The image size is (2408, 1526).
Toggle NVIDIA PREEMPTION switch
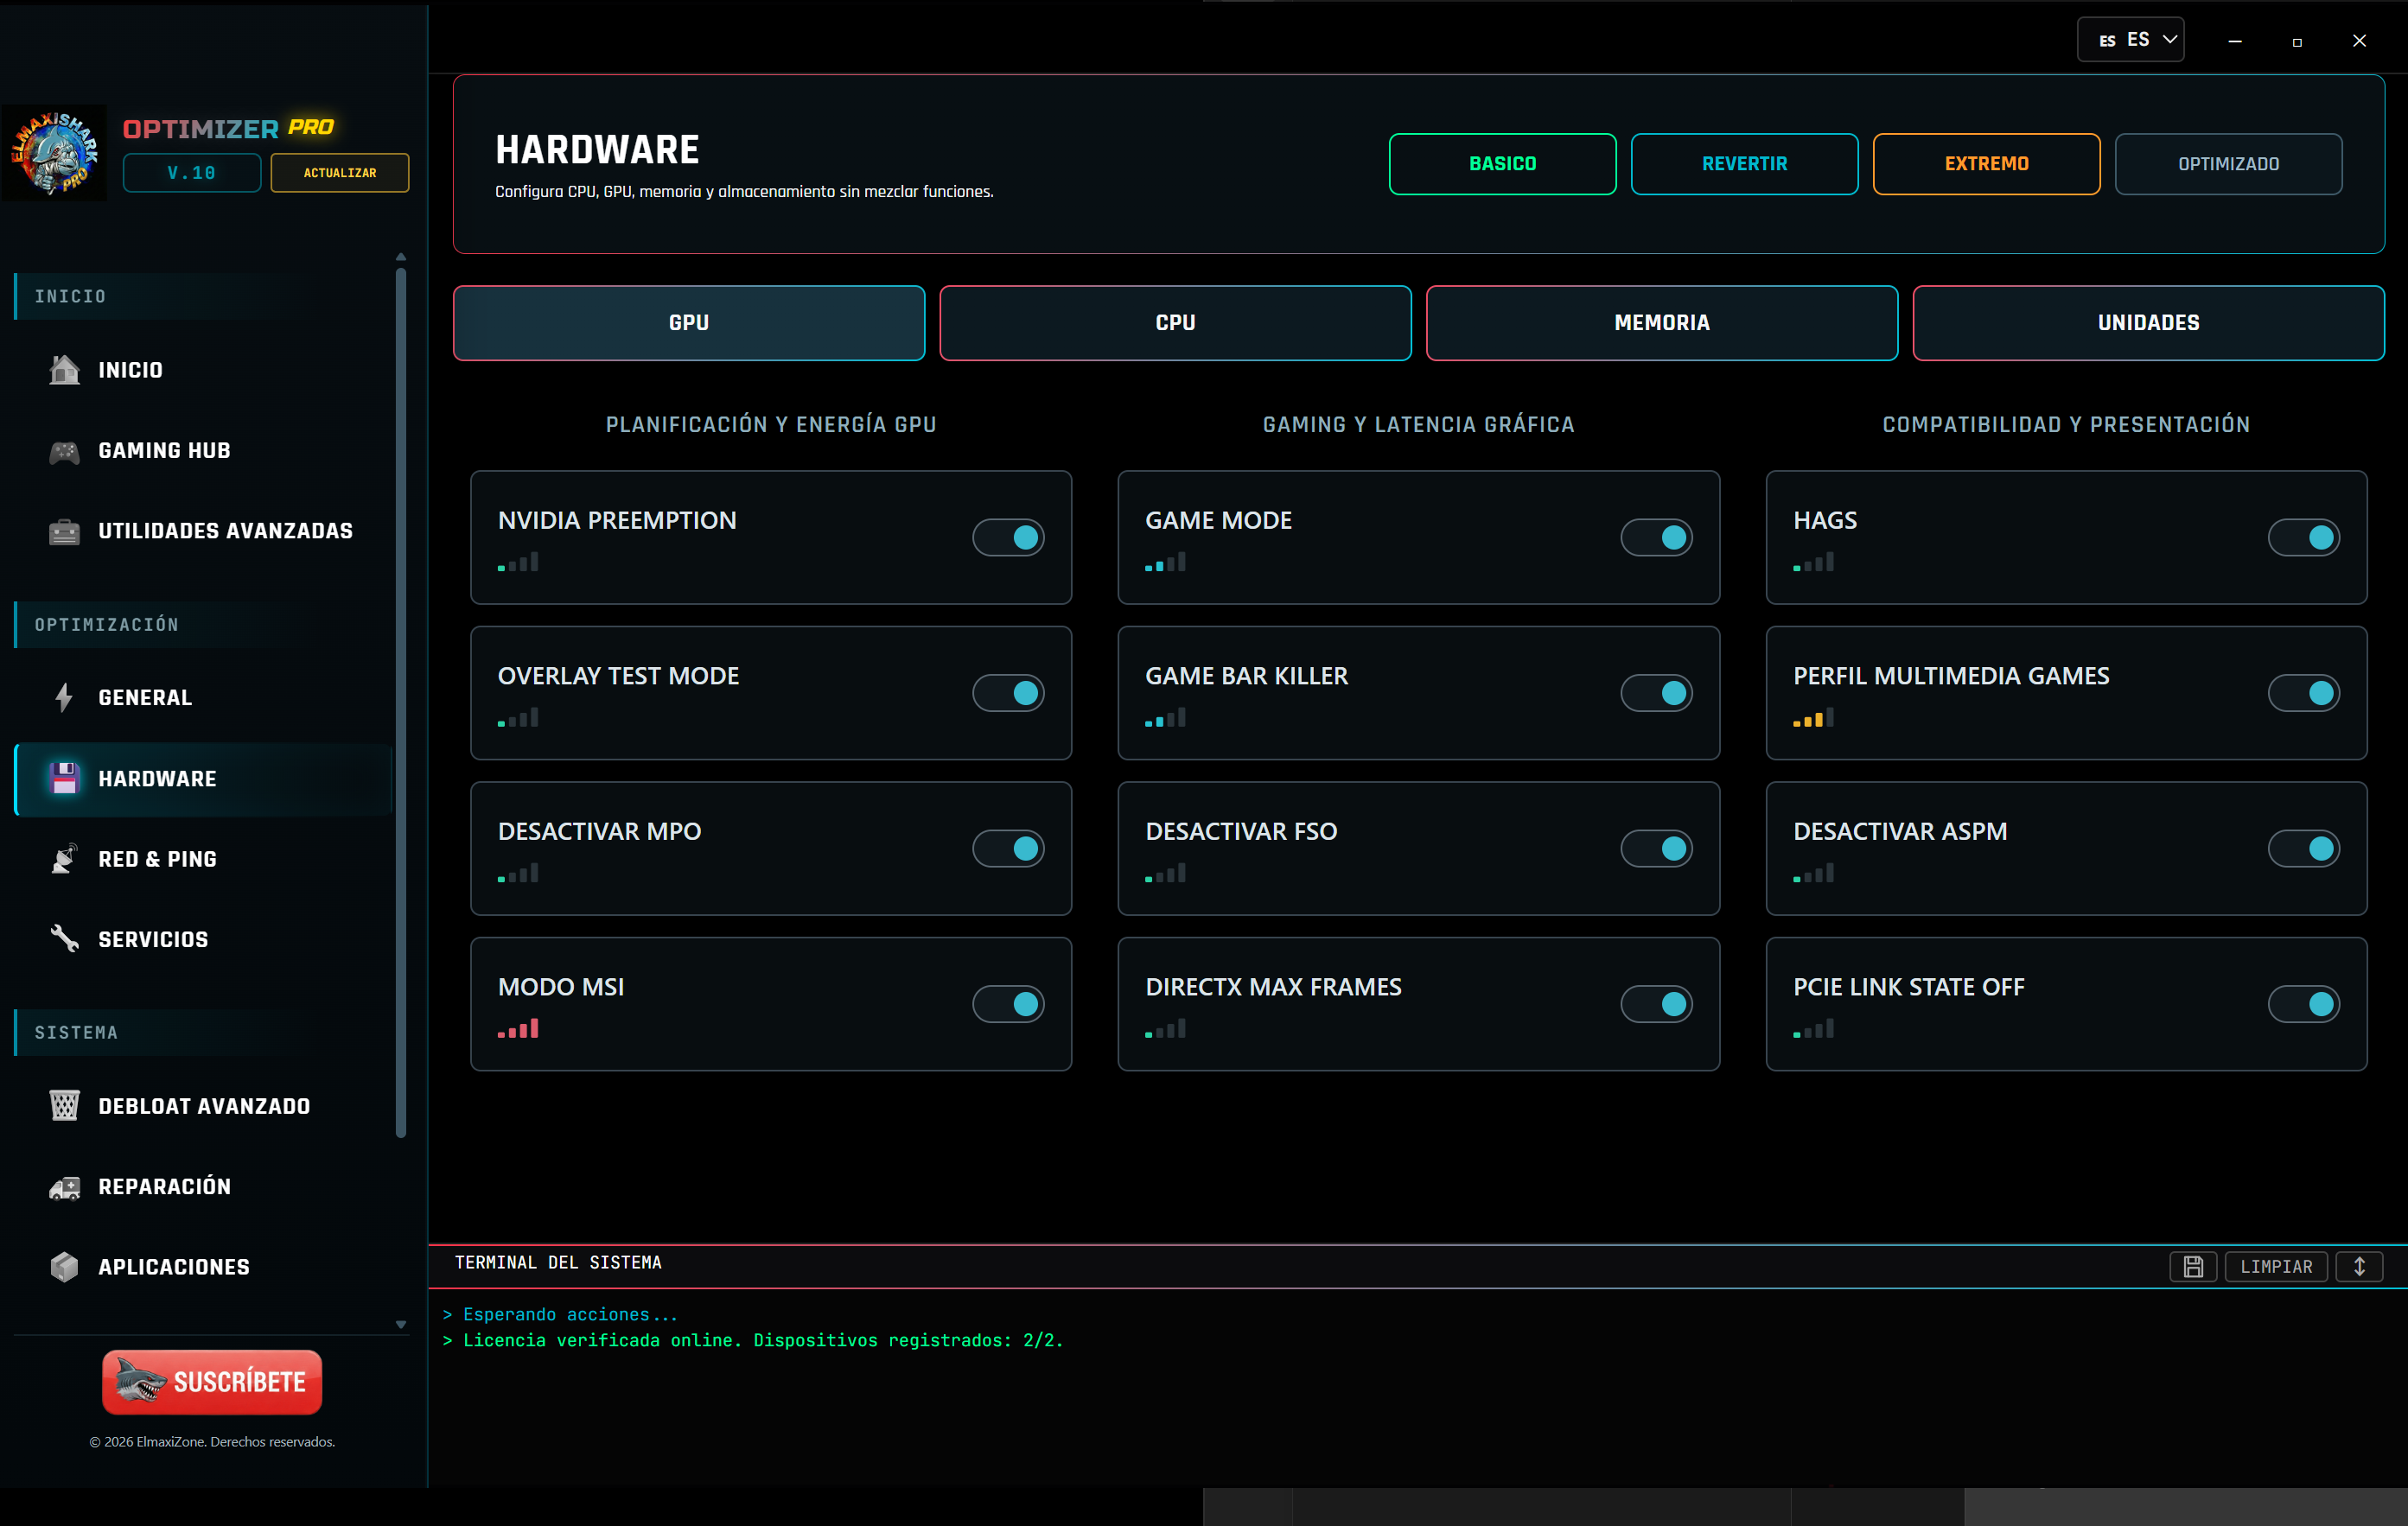1008,537
